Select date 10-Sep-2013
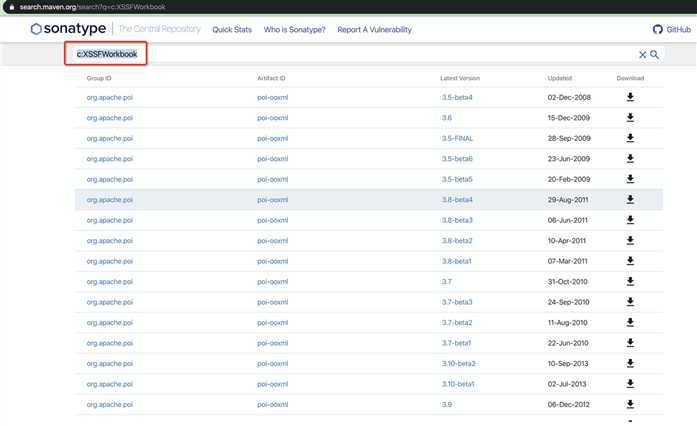 click(x=568, y=363)
